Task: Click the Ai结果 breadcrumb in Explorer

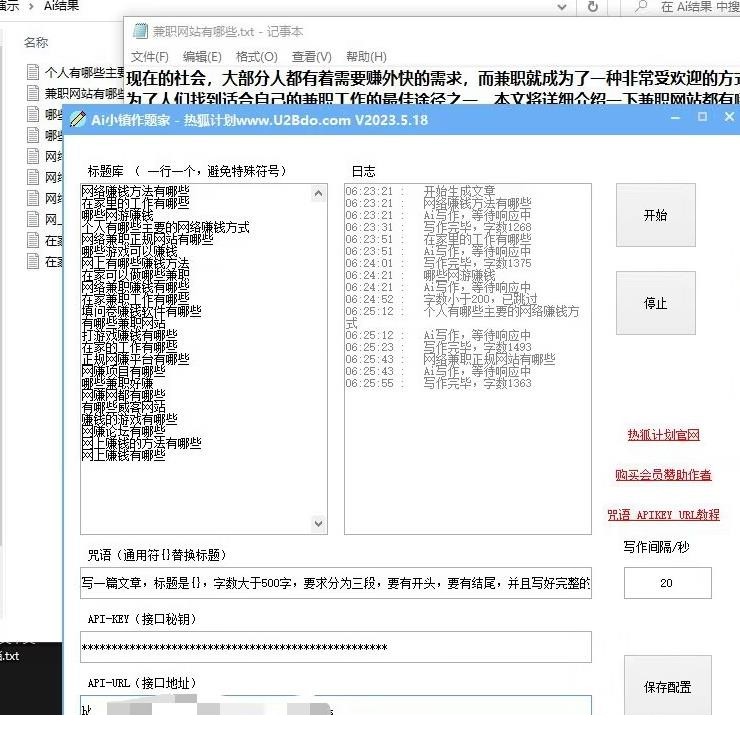Action: 61,6
